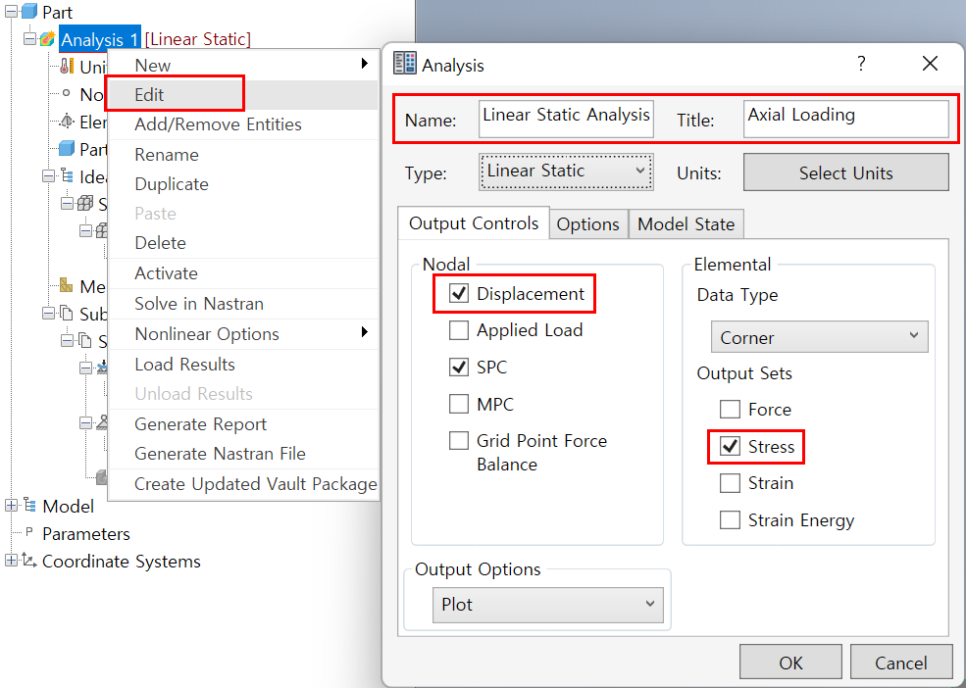Screen dimensions: 966x688
Task: Uncheck the Displacement nodal output
Action: click(459, 294)
